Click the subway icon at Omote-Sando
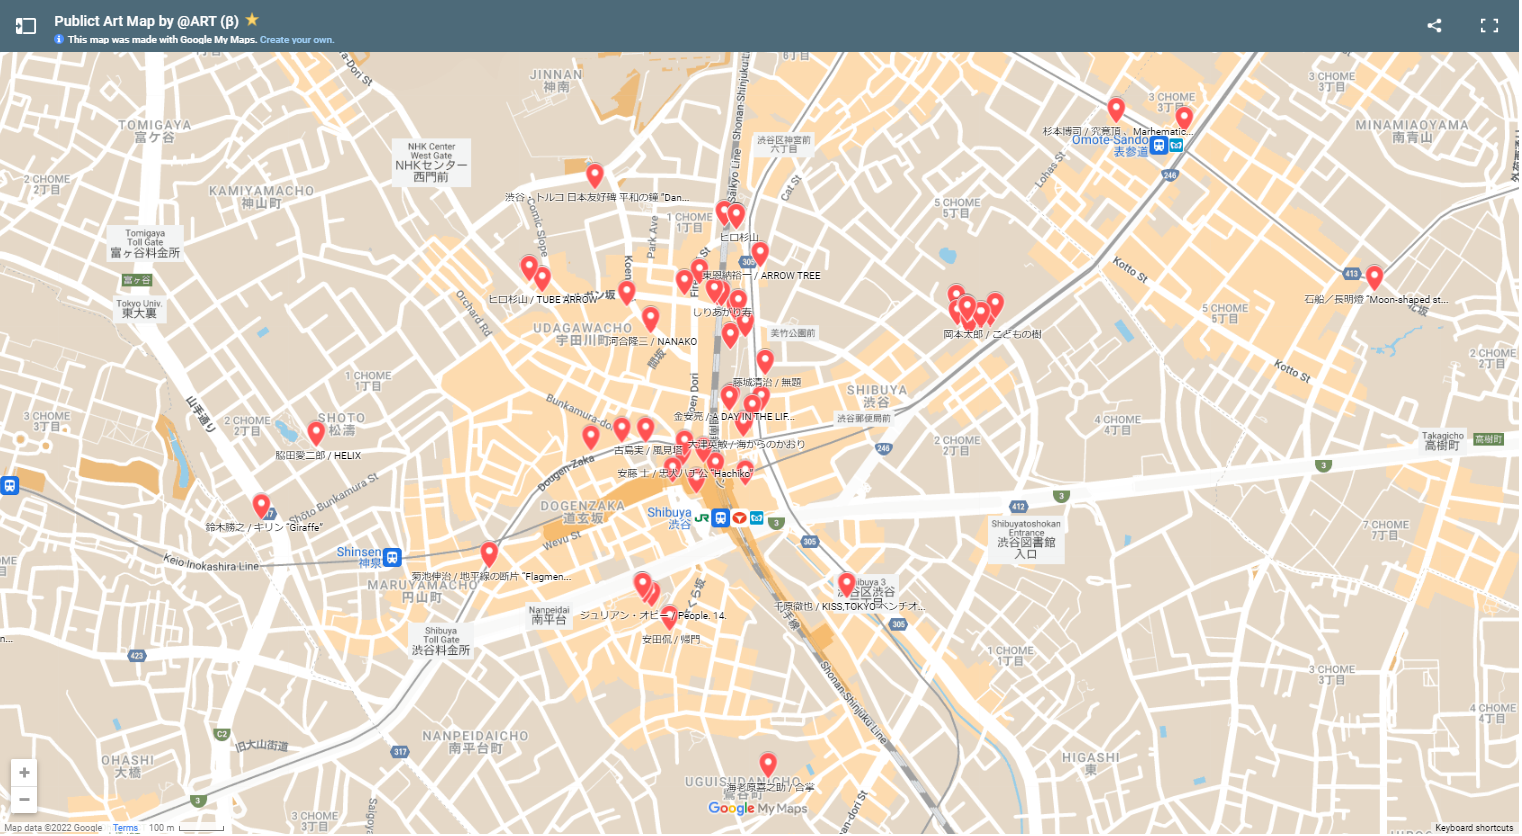This screenshot has width=1522, height=836. pos(1158,144)
